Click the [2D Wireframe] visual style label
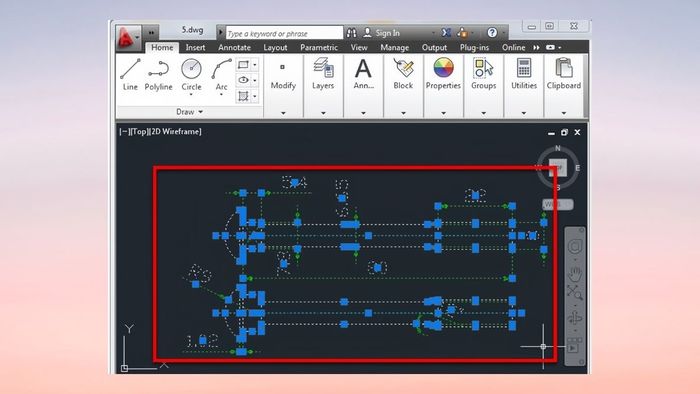This screenshot has width=700, height=394. 175,132
